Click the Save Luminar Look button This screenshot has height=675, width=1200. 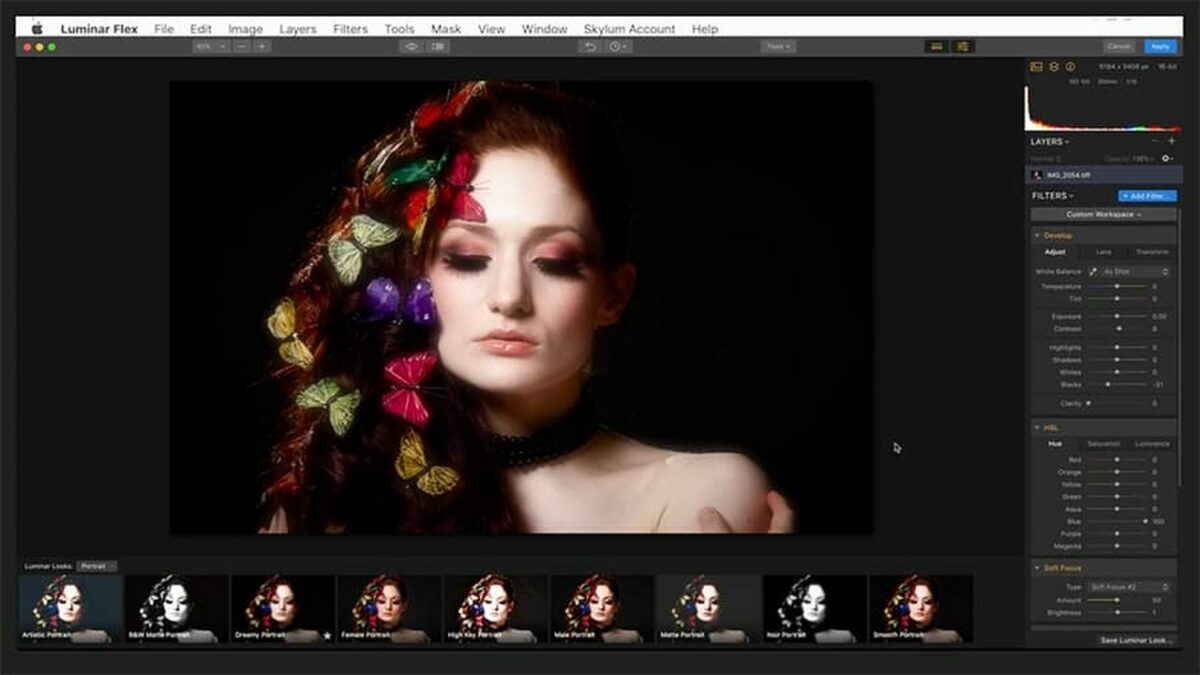point(1134,640)
